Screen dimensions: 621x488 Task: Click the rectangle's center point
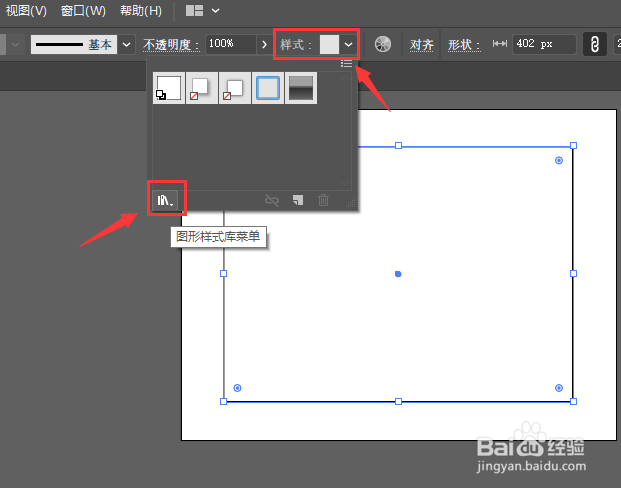(398, 274)
